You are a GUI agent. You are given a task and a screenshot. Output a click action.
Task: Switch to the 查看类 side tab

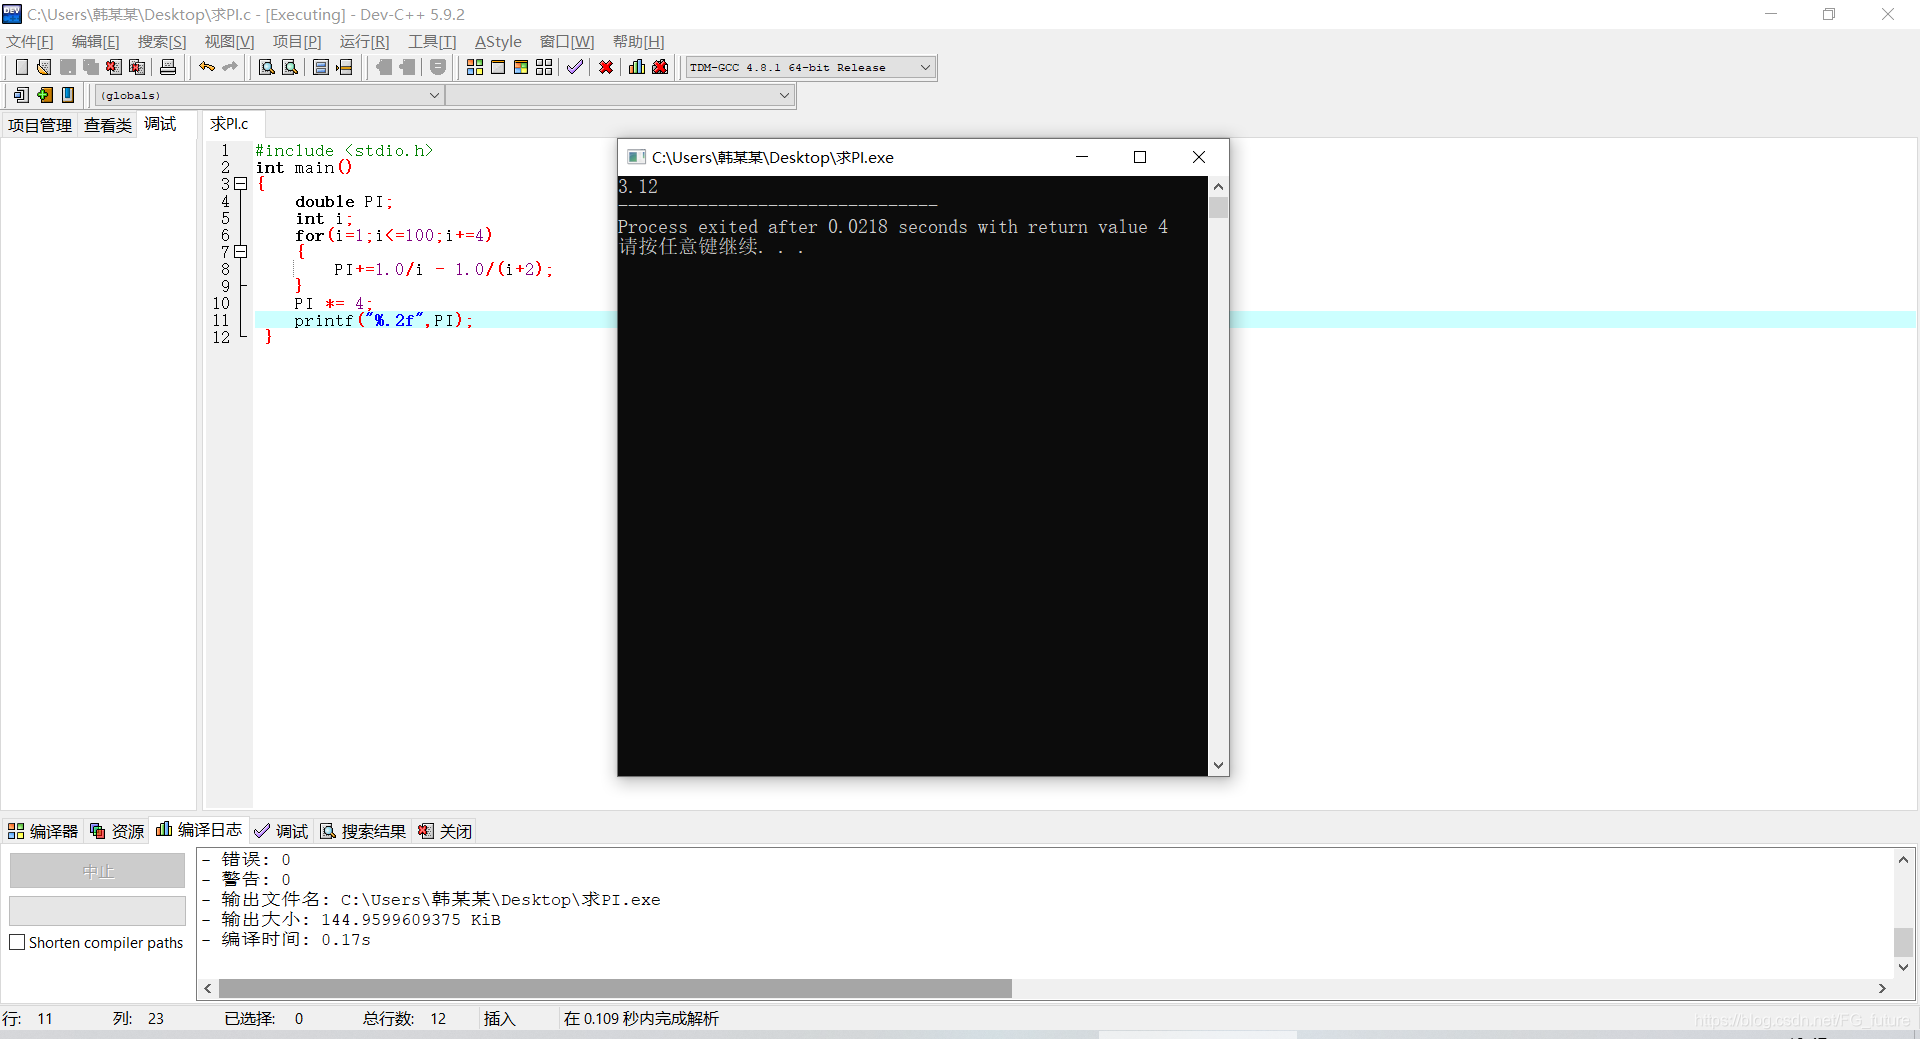tap(108, 125)
